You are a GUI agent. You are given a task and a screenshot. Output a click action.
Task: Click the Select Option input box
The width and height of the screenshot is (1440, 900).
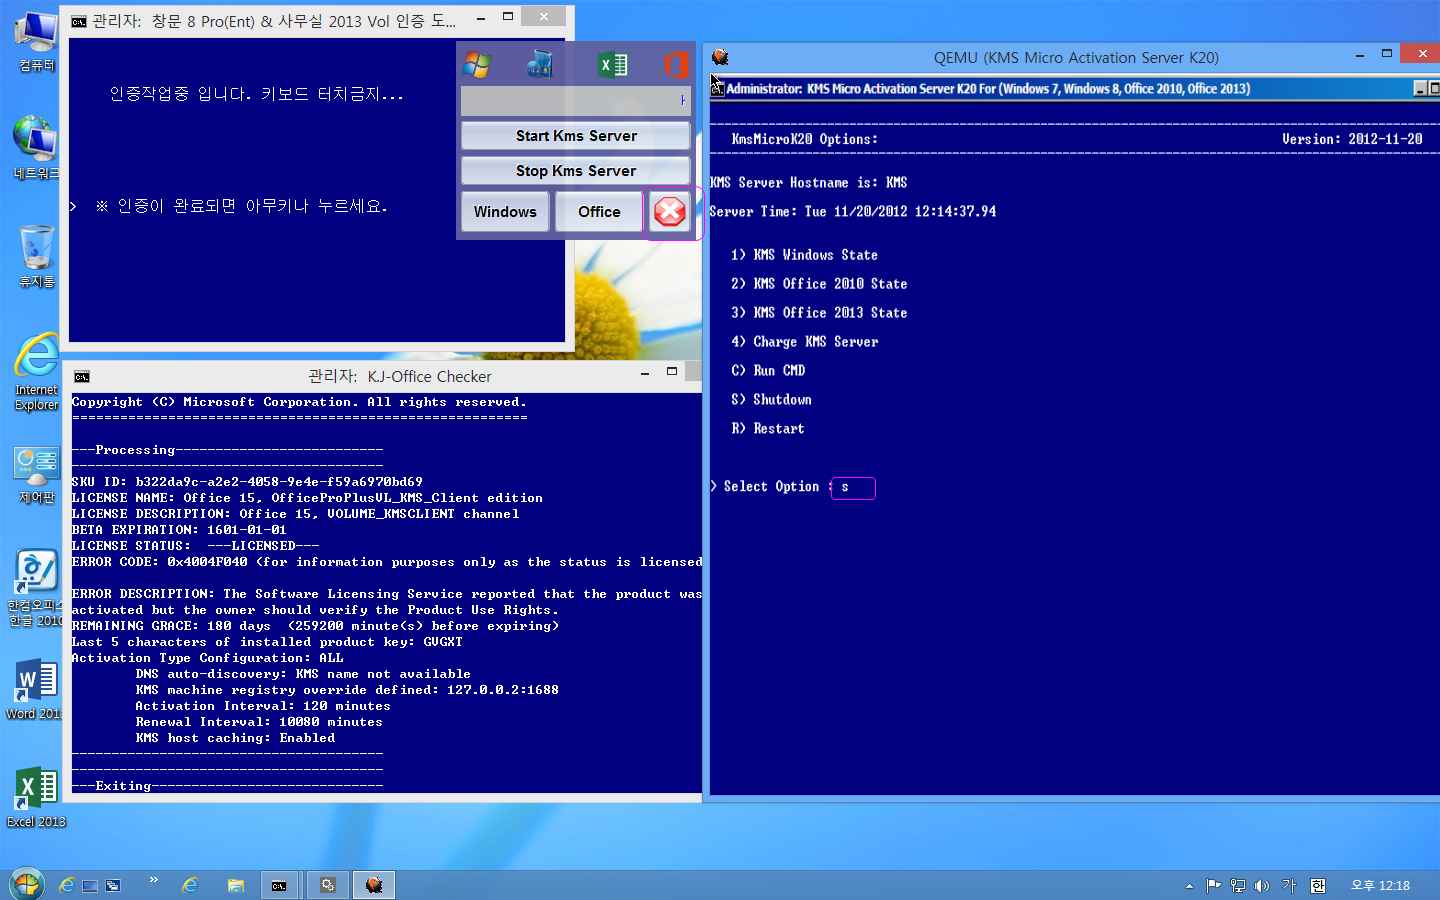(x=853, y=487)
